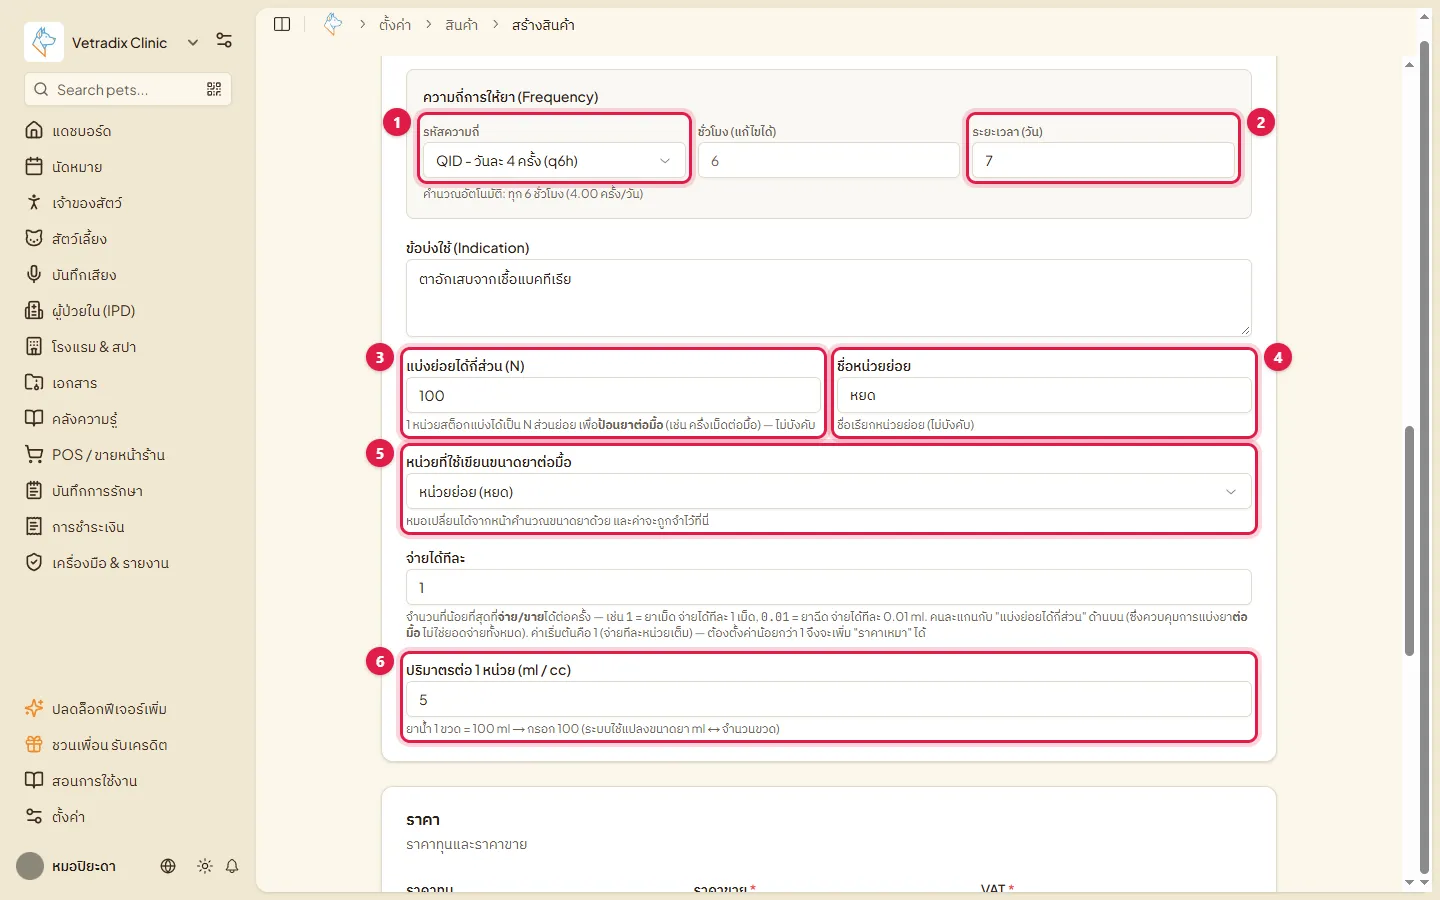The width and height of the screenshot is (1440, 900).
Task: Click the จ่ายได้ทีละ field
Action: 828,588
